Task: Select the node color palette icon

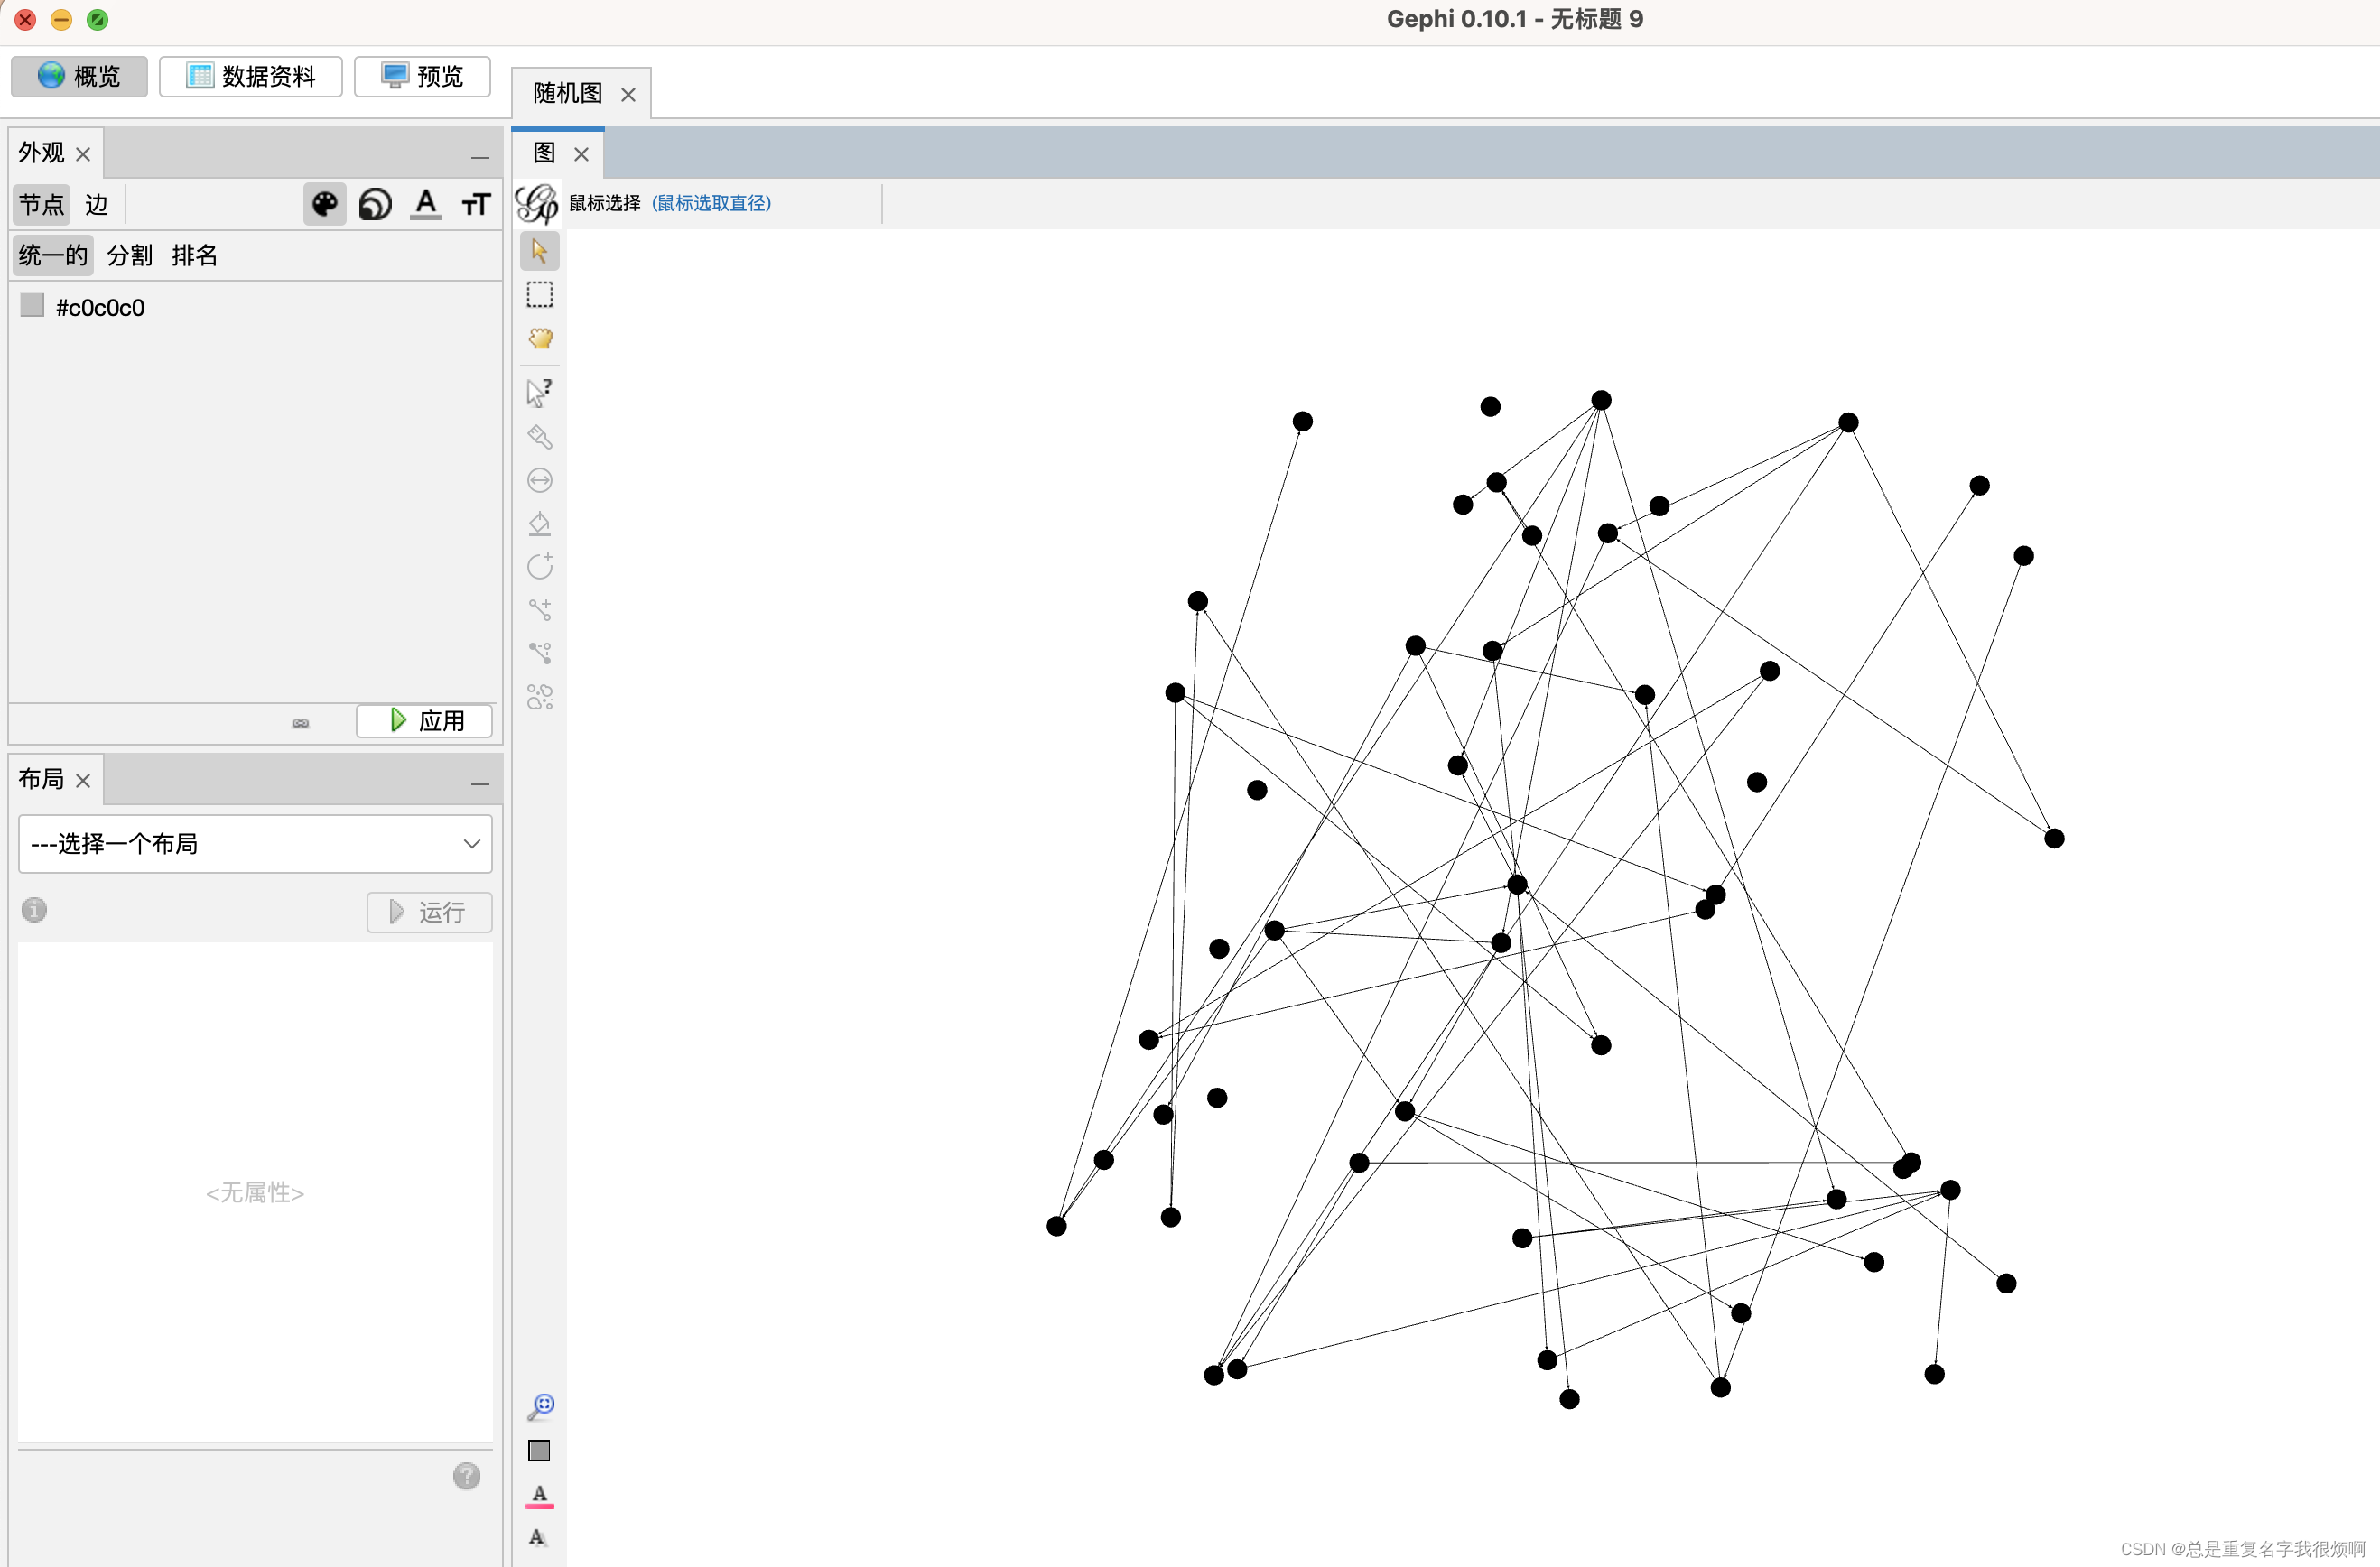Action: (x=324, y=204)
